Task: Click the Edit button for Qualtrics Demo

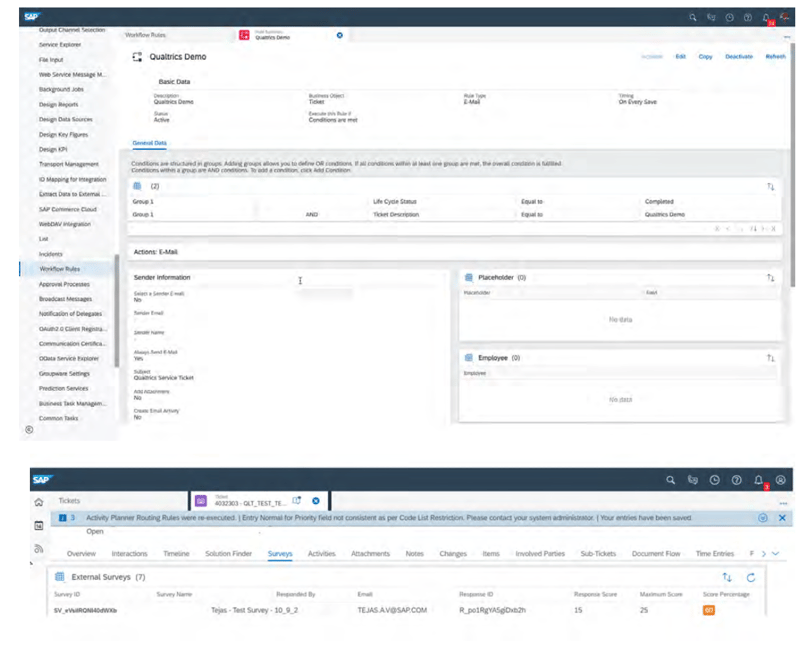Action: tap(681, 57)
